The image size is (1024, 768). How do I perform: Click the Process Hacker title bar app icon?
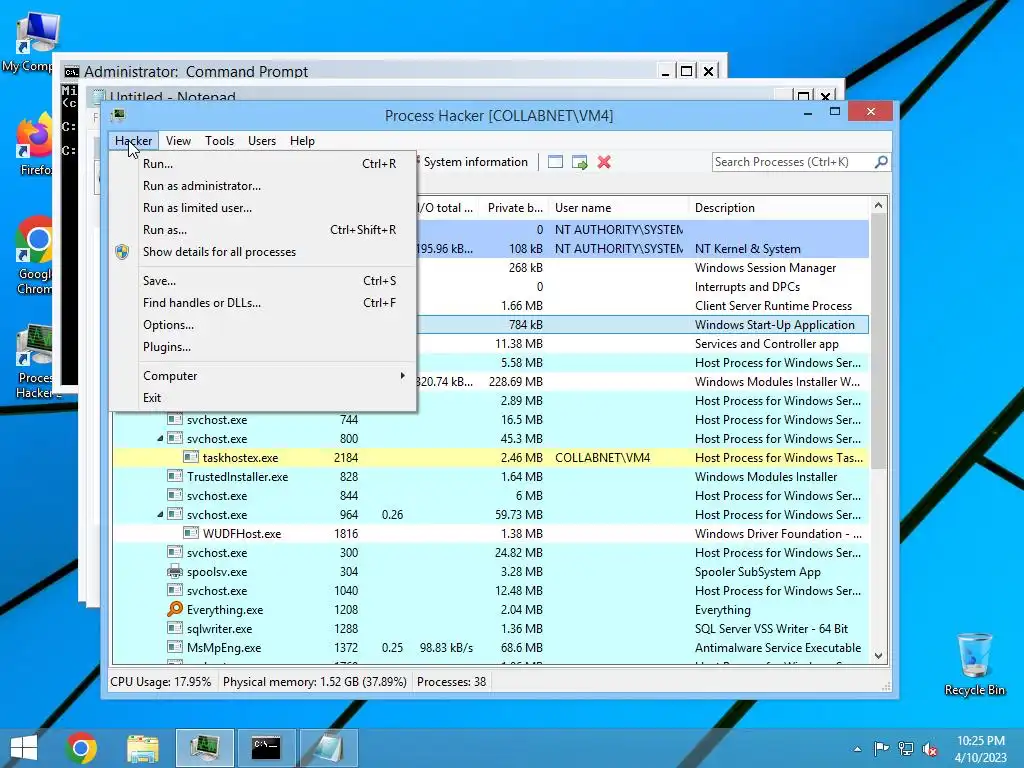click(x=118, y=116)
